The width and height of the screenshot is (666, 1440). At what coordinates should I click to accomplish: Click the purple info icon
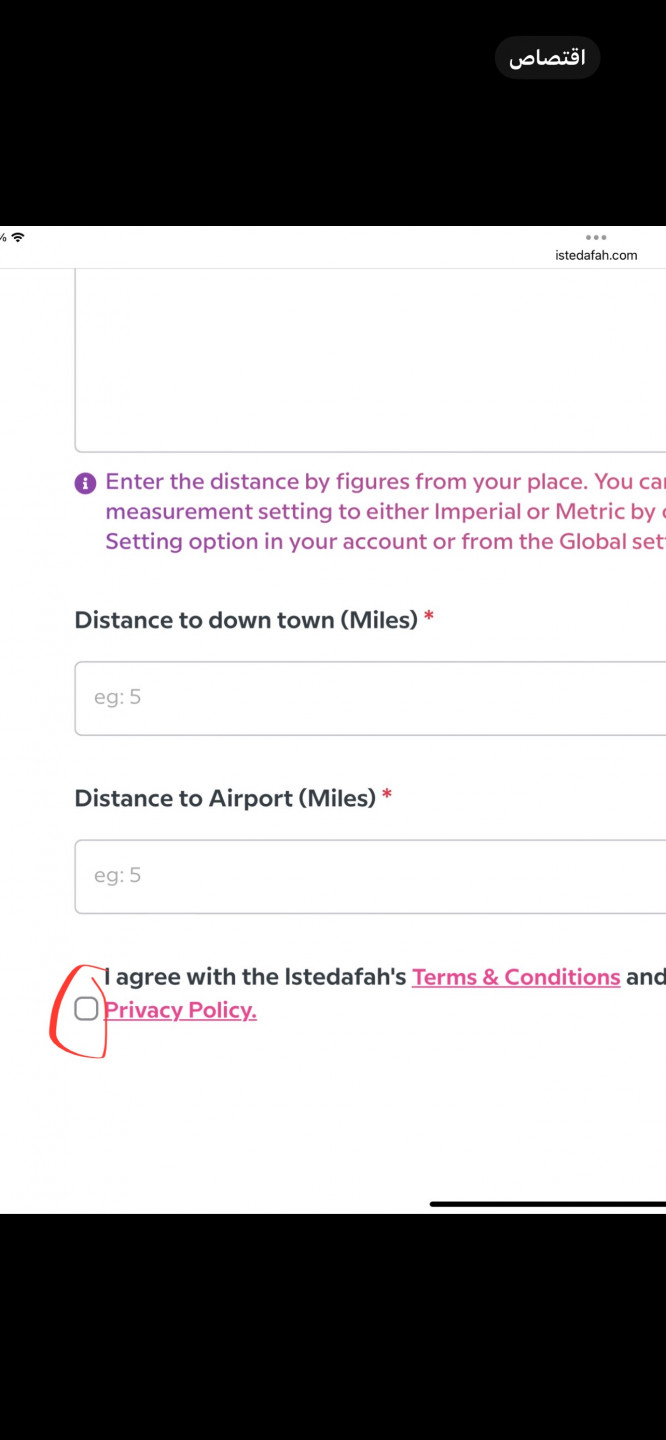click(86, 484)
